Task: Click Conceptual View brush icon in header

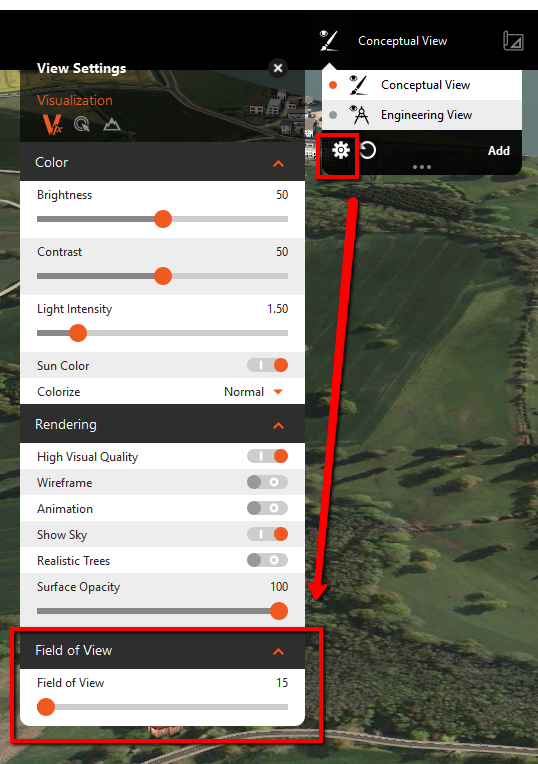Action: click(x=328, y=40)
